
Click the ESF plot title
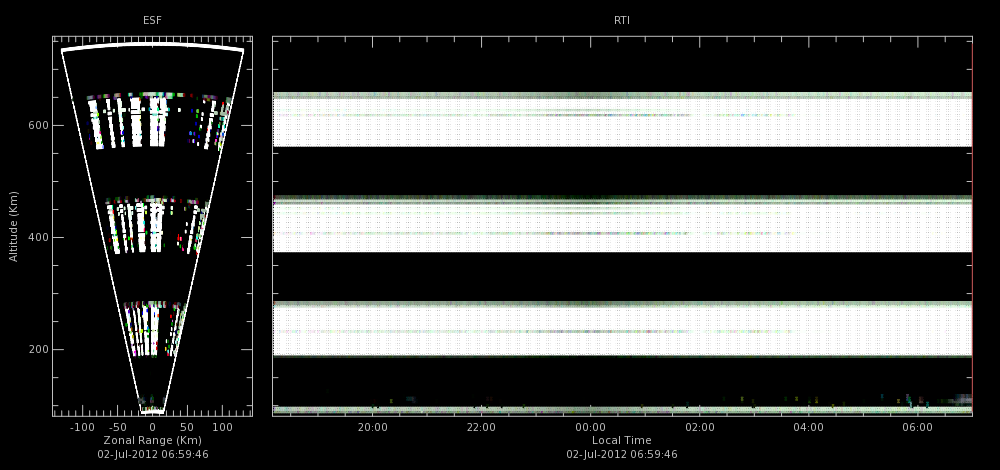tap(152, 20)
